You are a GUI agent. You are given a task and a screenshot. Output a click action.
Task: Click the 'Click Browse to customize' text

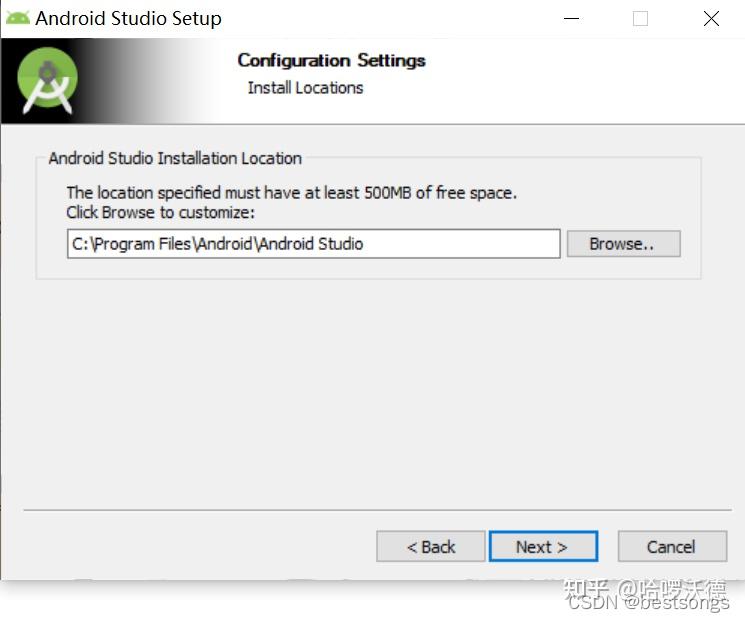pos(161,212)
